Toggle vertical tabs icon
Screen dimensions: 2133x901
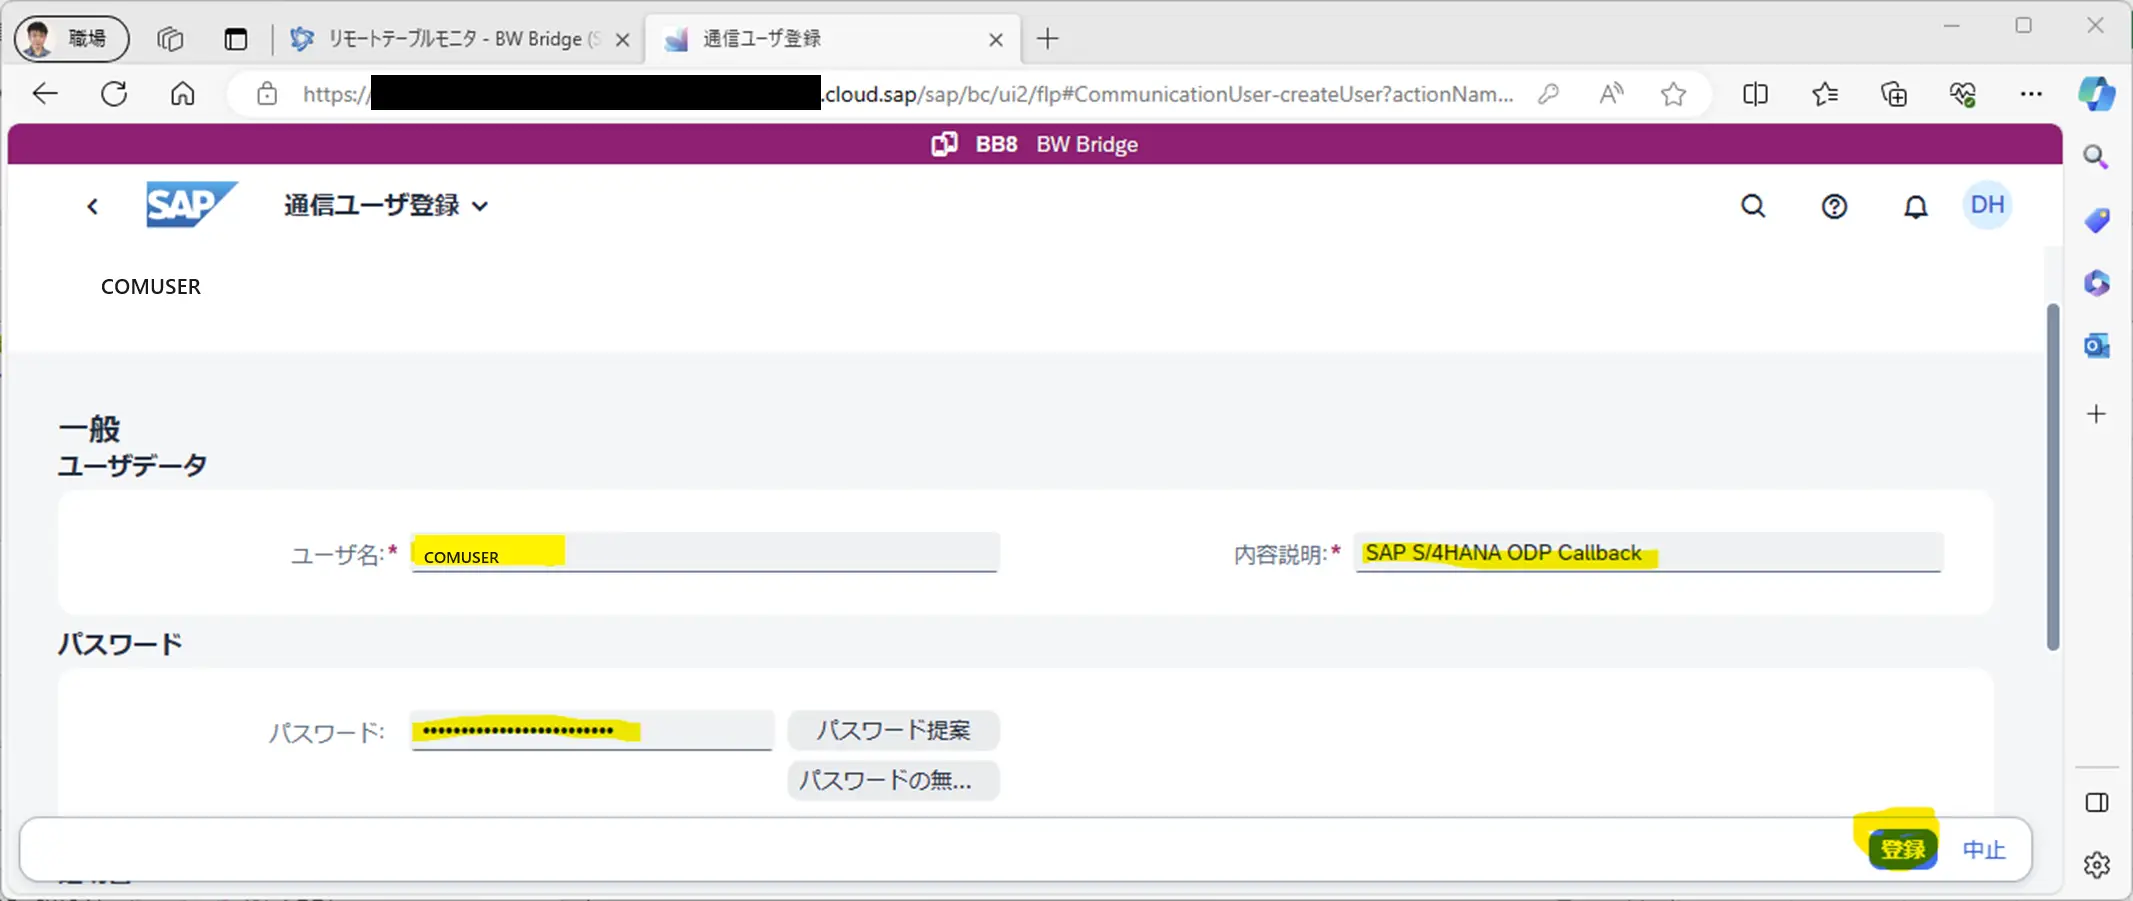click(x=235, y=39)
